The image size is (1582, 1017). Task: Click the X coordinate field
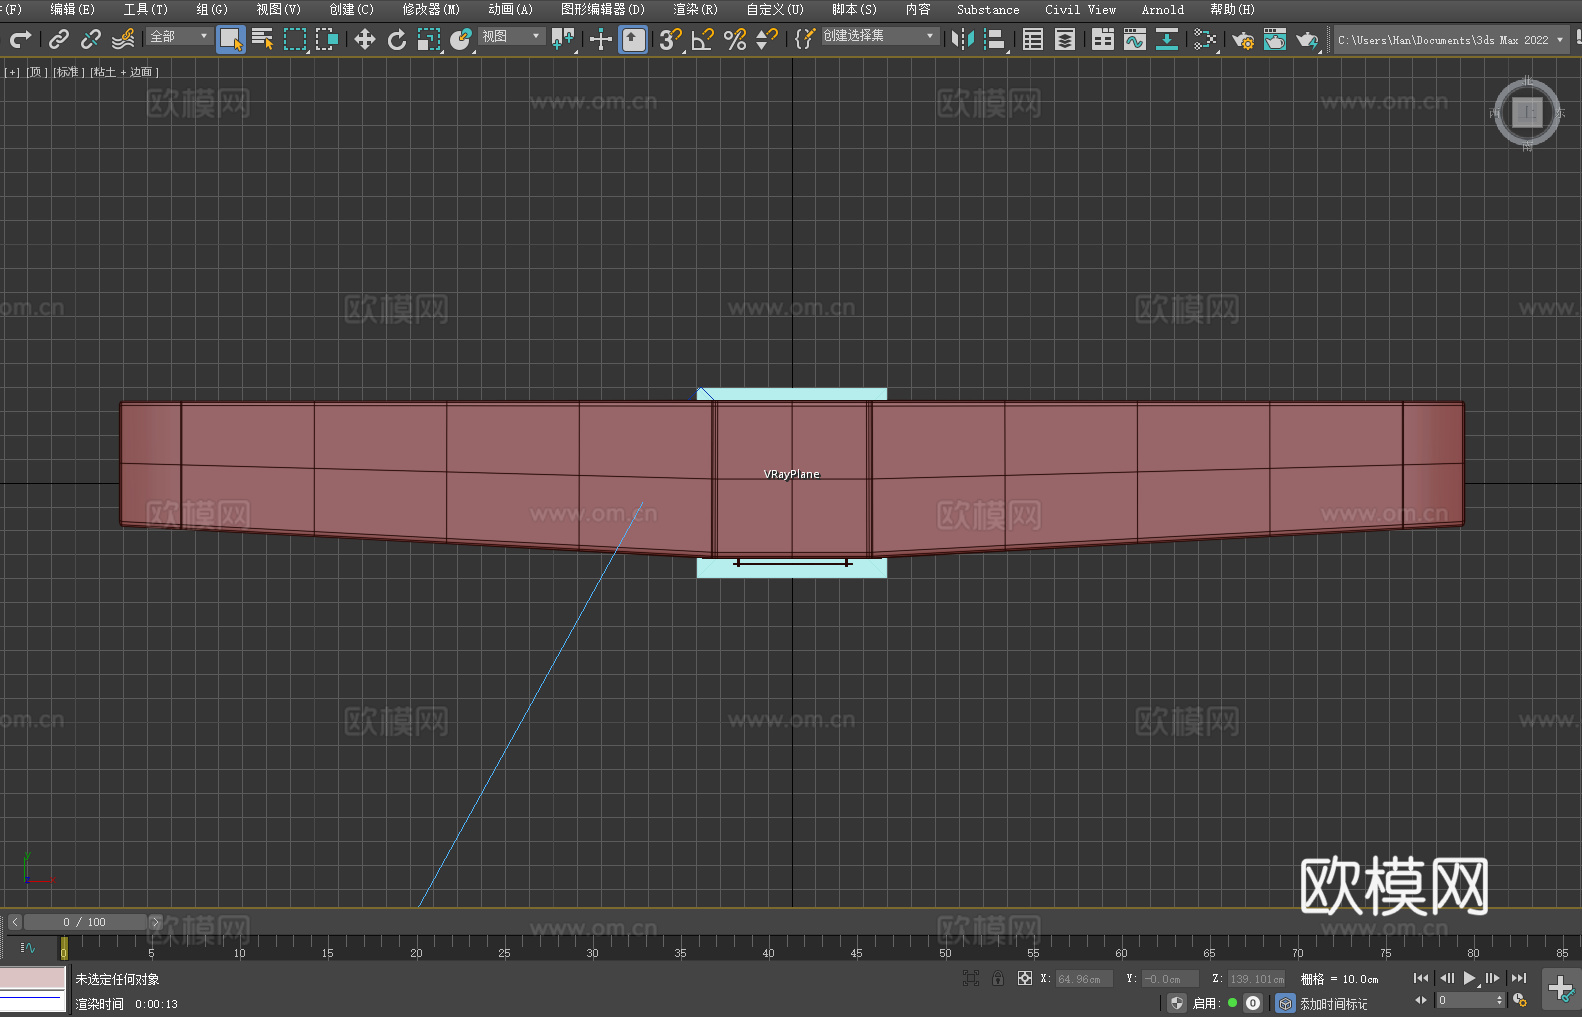[x=1084, y=979]
